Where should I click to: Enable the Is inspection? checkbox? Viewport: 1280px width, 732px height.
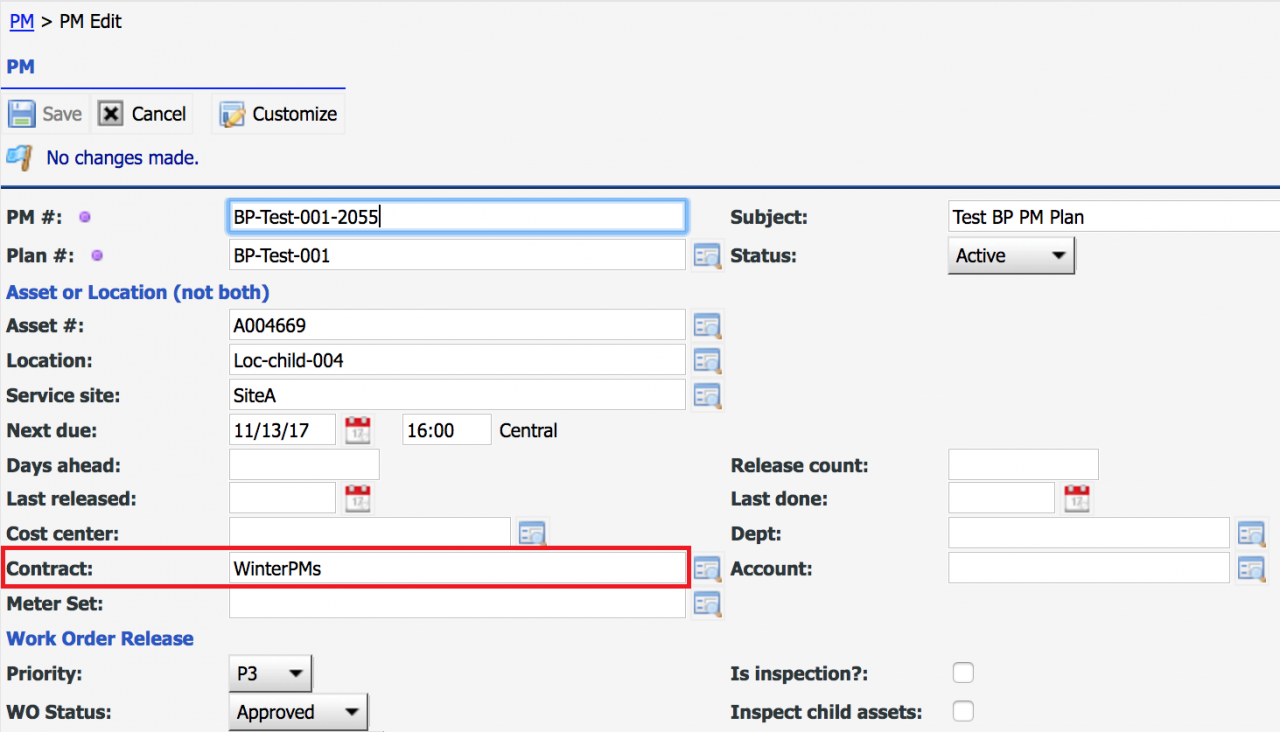tap(963, 674)
